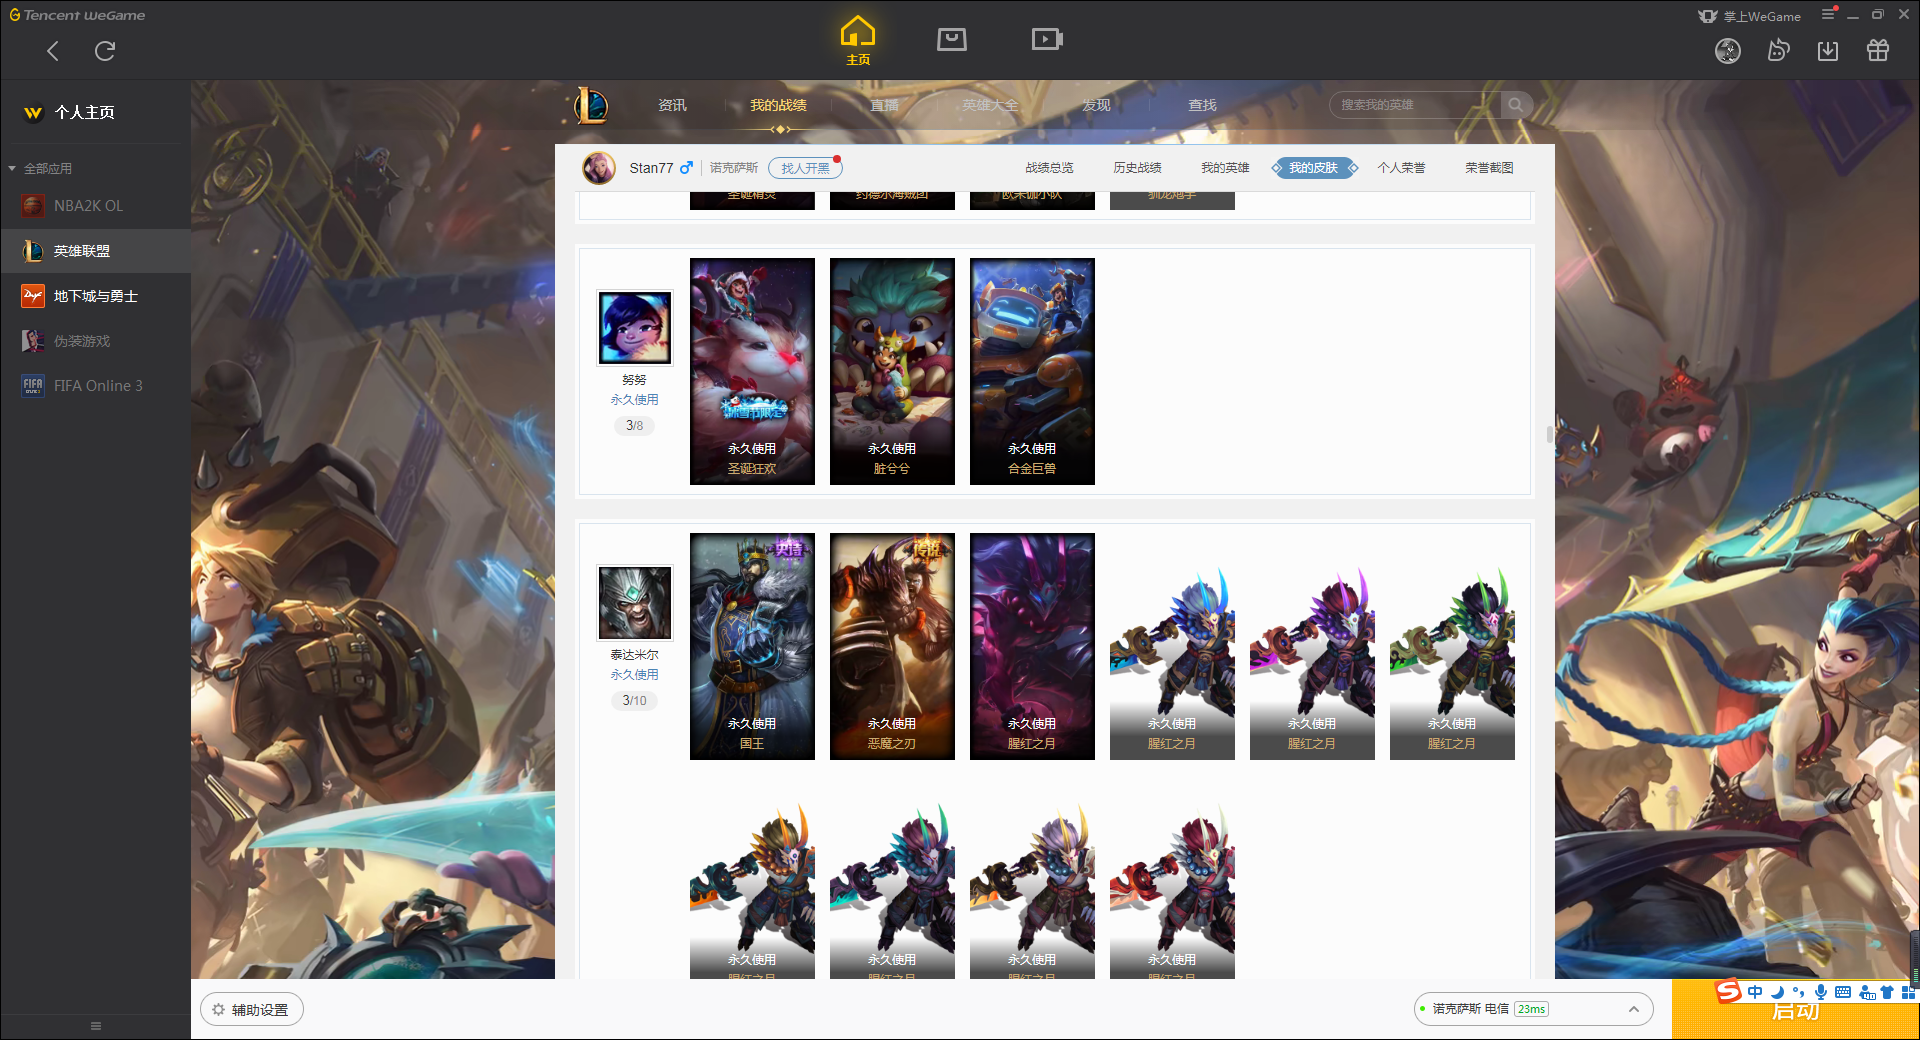Open the 我的战绩 menu tab
The image size is (1920, 1040).
[778, 105]
